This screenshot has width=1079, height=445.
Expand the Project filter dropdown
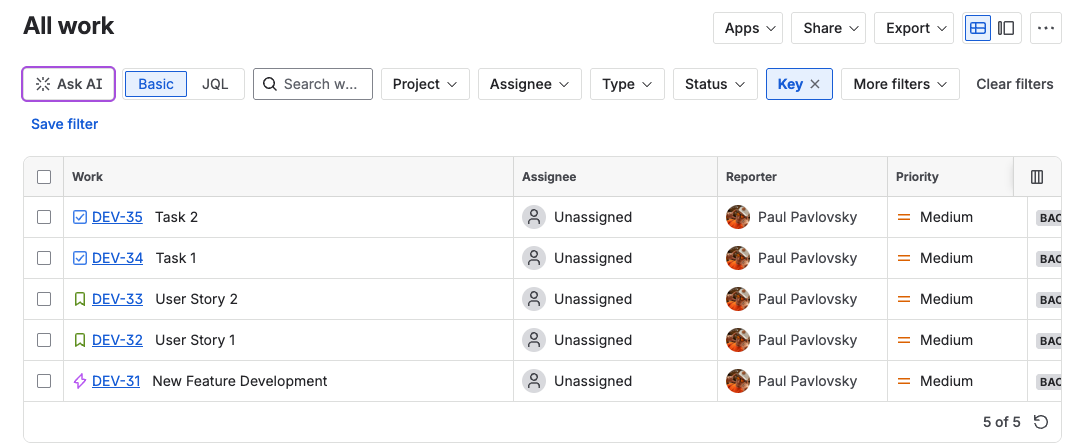(425, 84)
